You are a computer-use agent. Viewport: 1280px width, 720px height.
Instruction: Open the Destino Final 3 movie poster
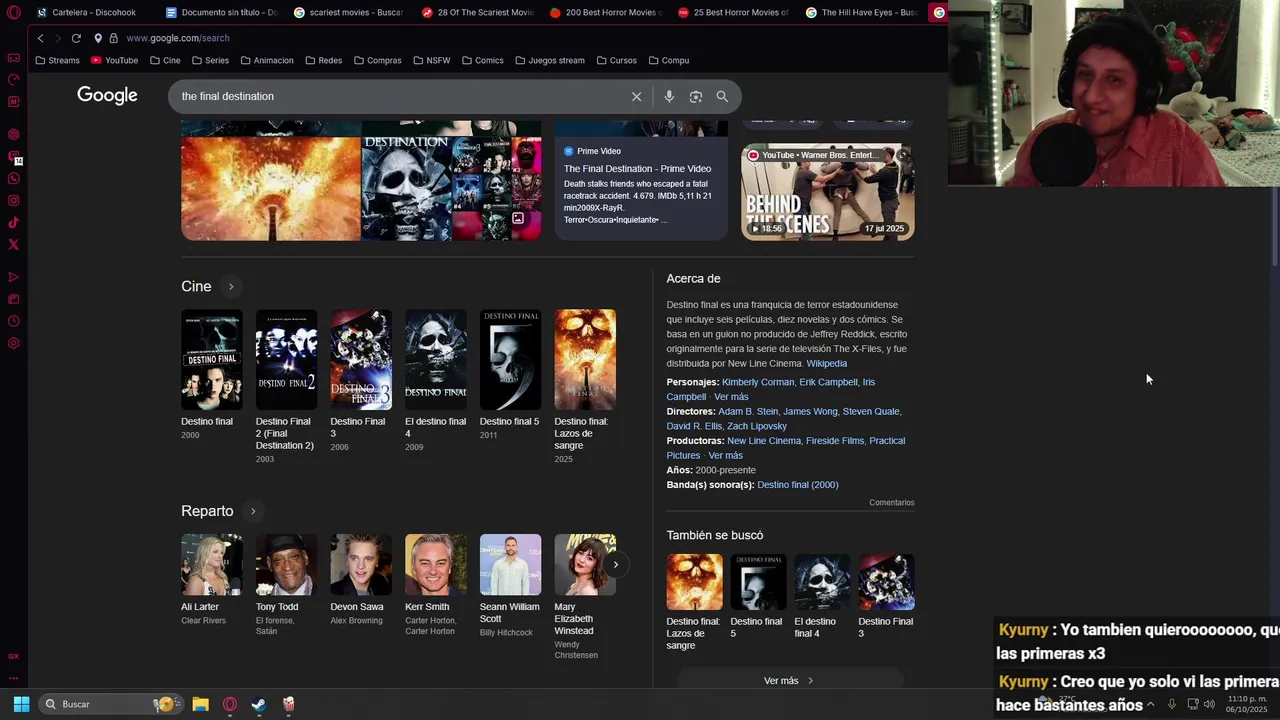(361, 359)
